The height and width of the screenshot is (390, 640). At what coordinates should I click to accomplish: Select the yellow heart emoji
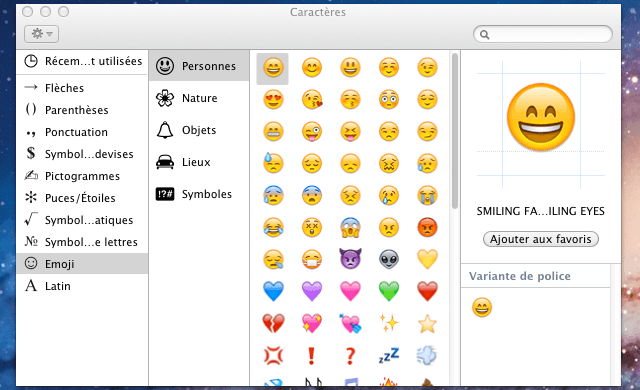point(427,259)
